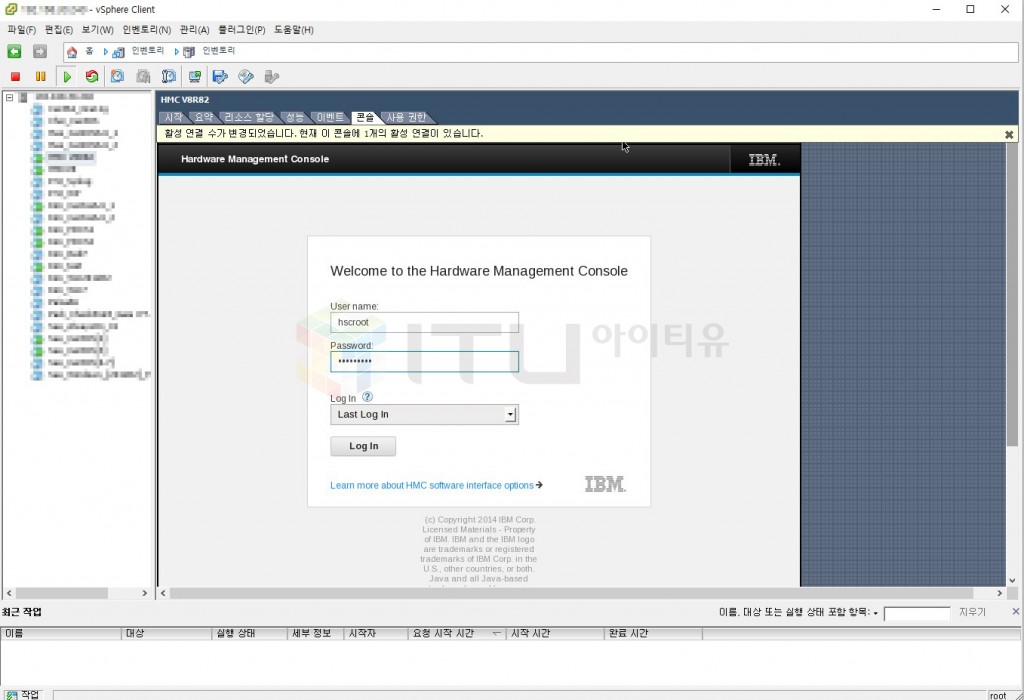Click the Home icon in navigation bar
Viewport: 1024px width, 700px height.
click(x=72, y=51)
